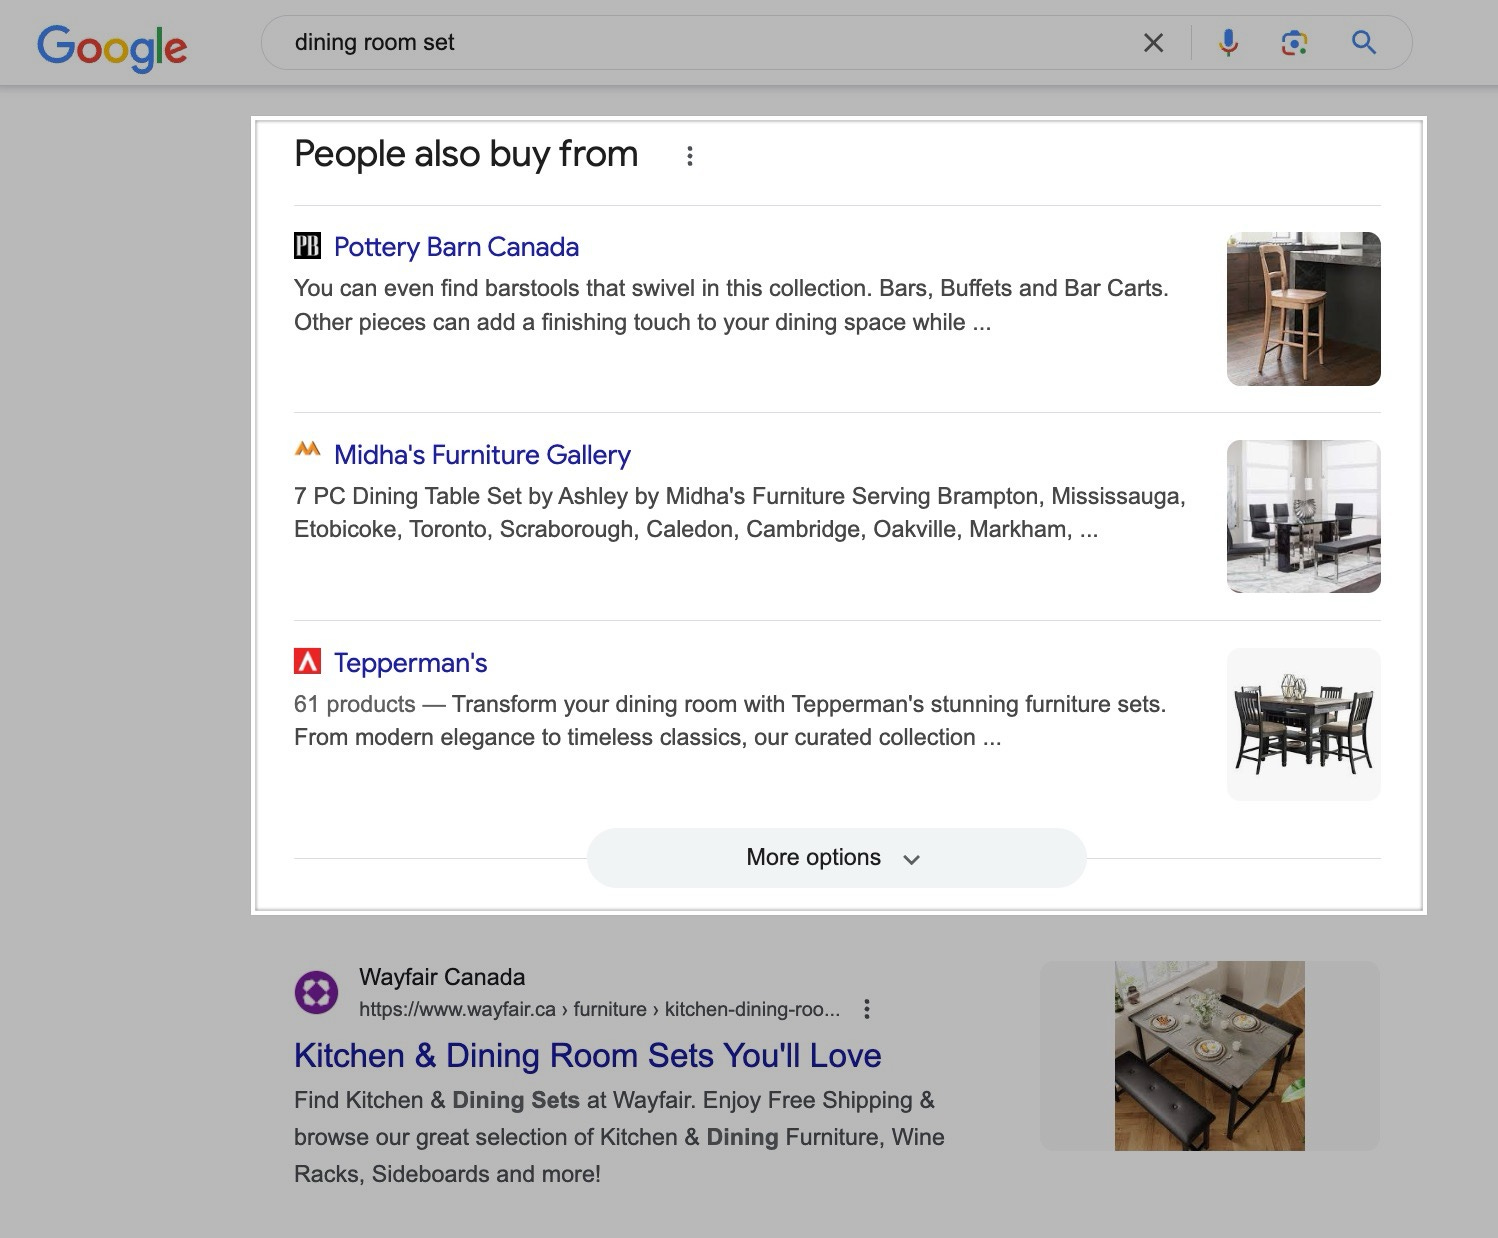Viewport: 1498px width, 1238px height.
Task: Open Google Lens image search
Action: tap(1294, 43)
